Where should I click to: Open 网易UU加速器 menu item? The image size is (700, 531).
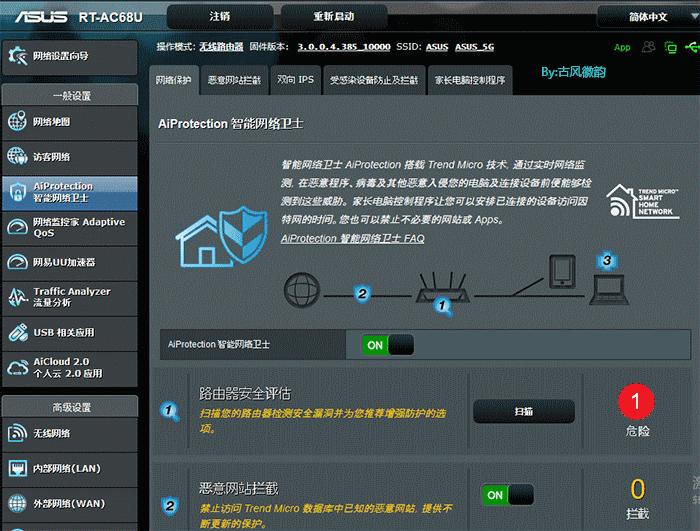(x=70, y=262)
